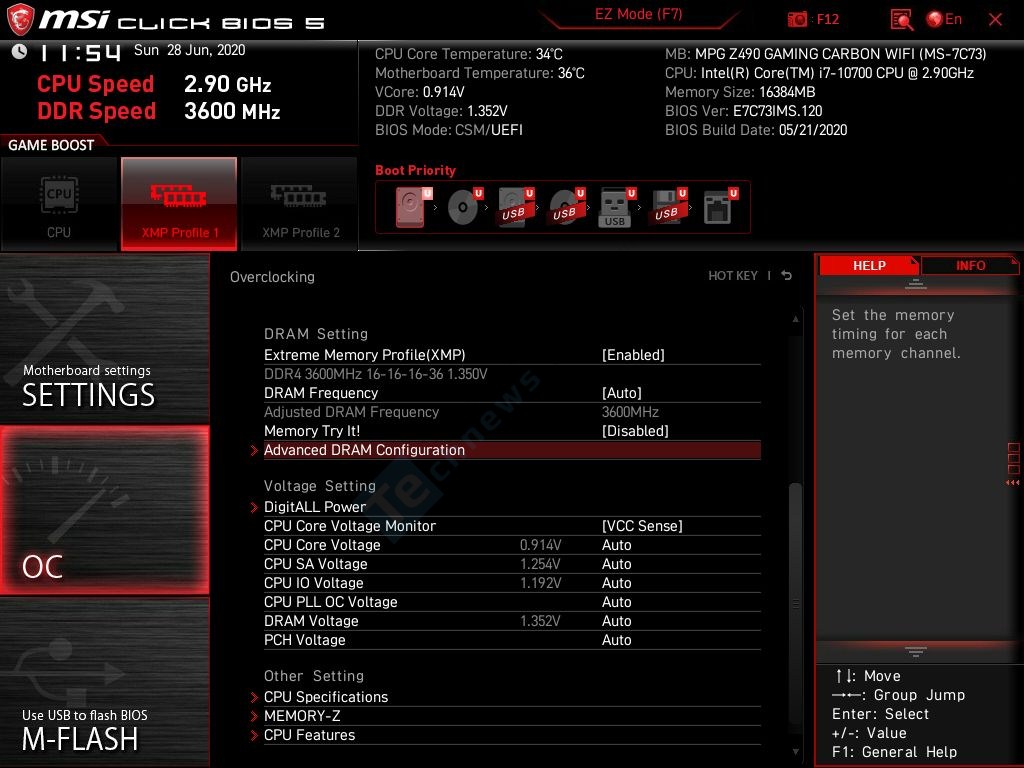Select the USB key boot device
1024x768 pixels.
(617, 207)
